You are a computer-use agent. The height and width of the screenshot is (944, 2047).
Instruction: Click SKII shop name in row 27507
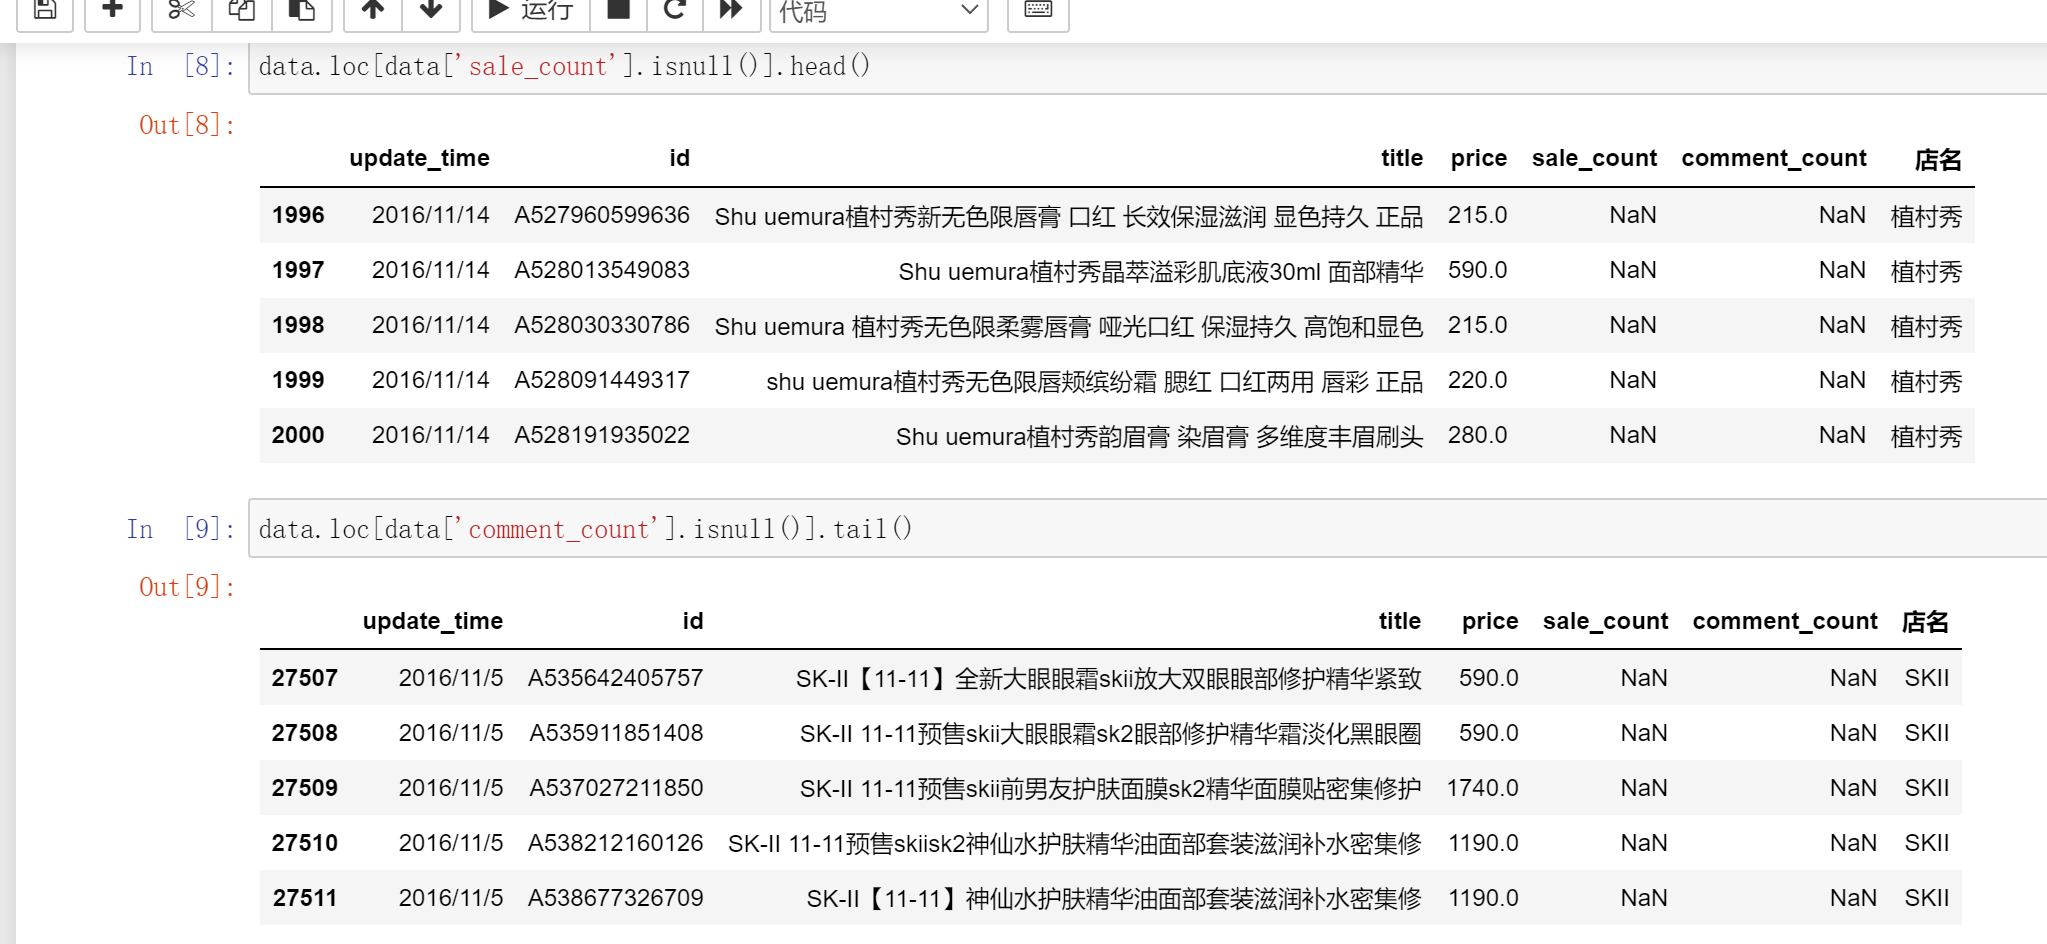coord(1927,679)
